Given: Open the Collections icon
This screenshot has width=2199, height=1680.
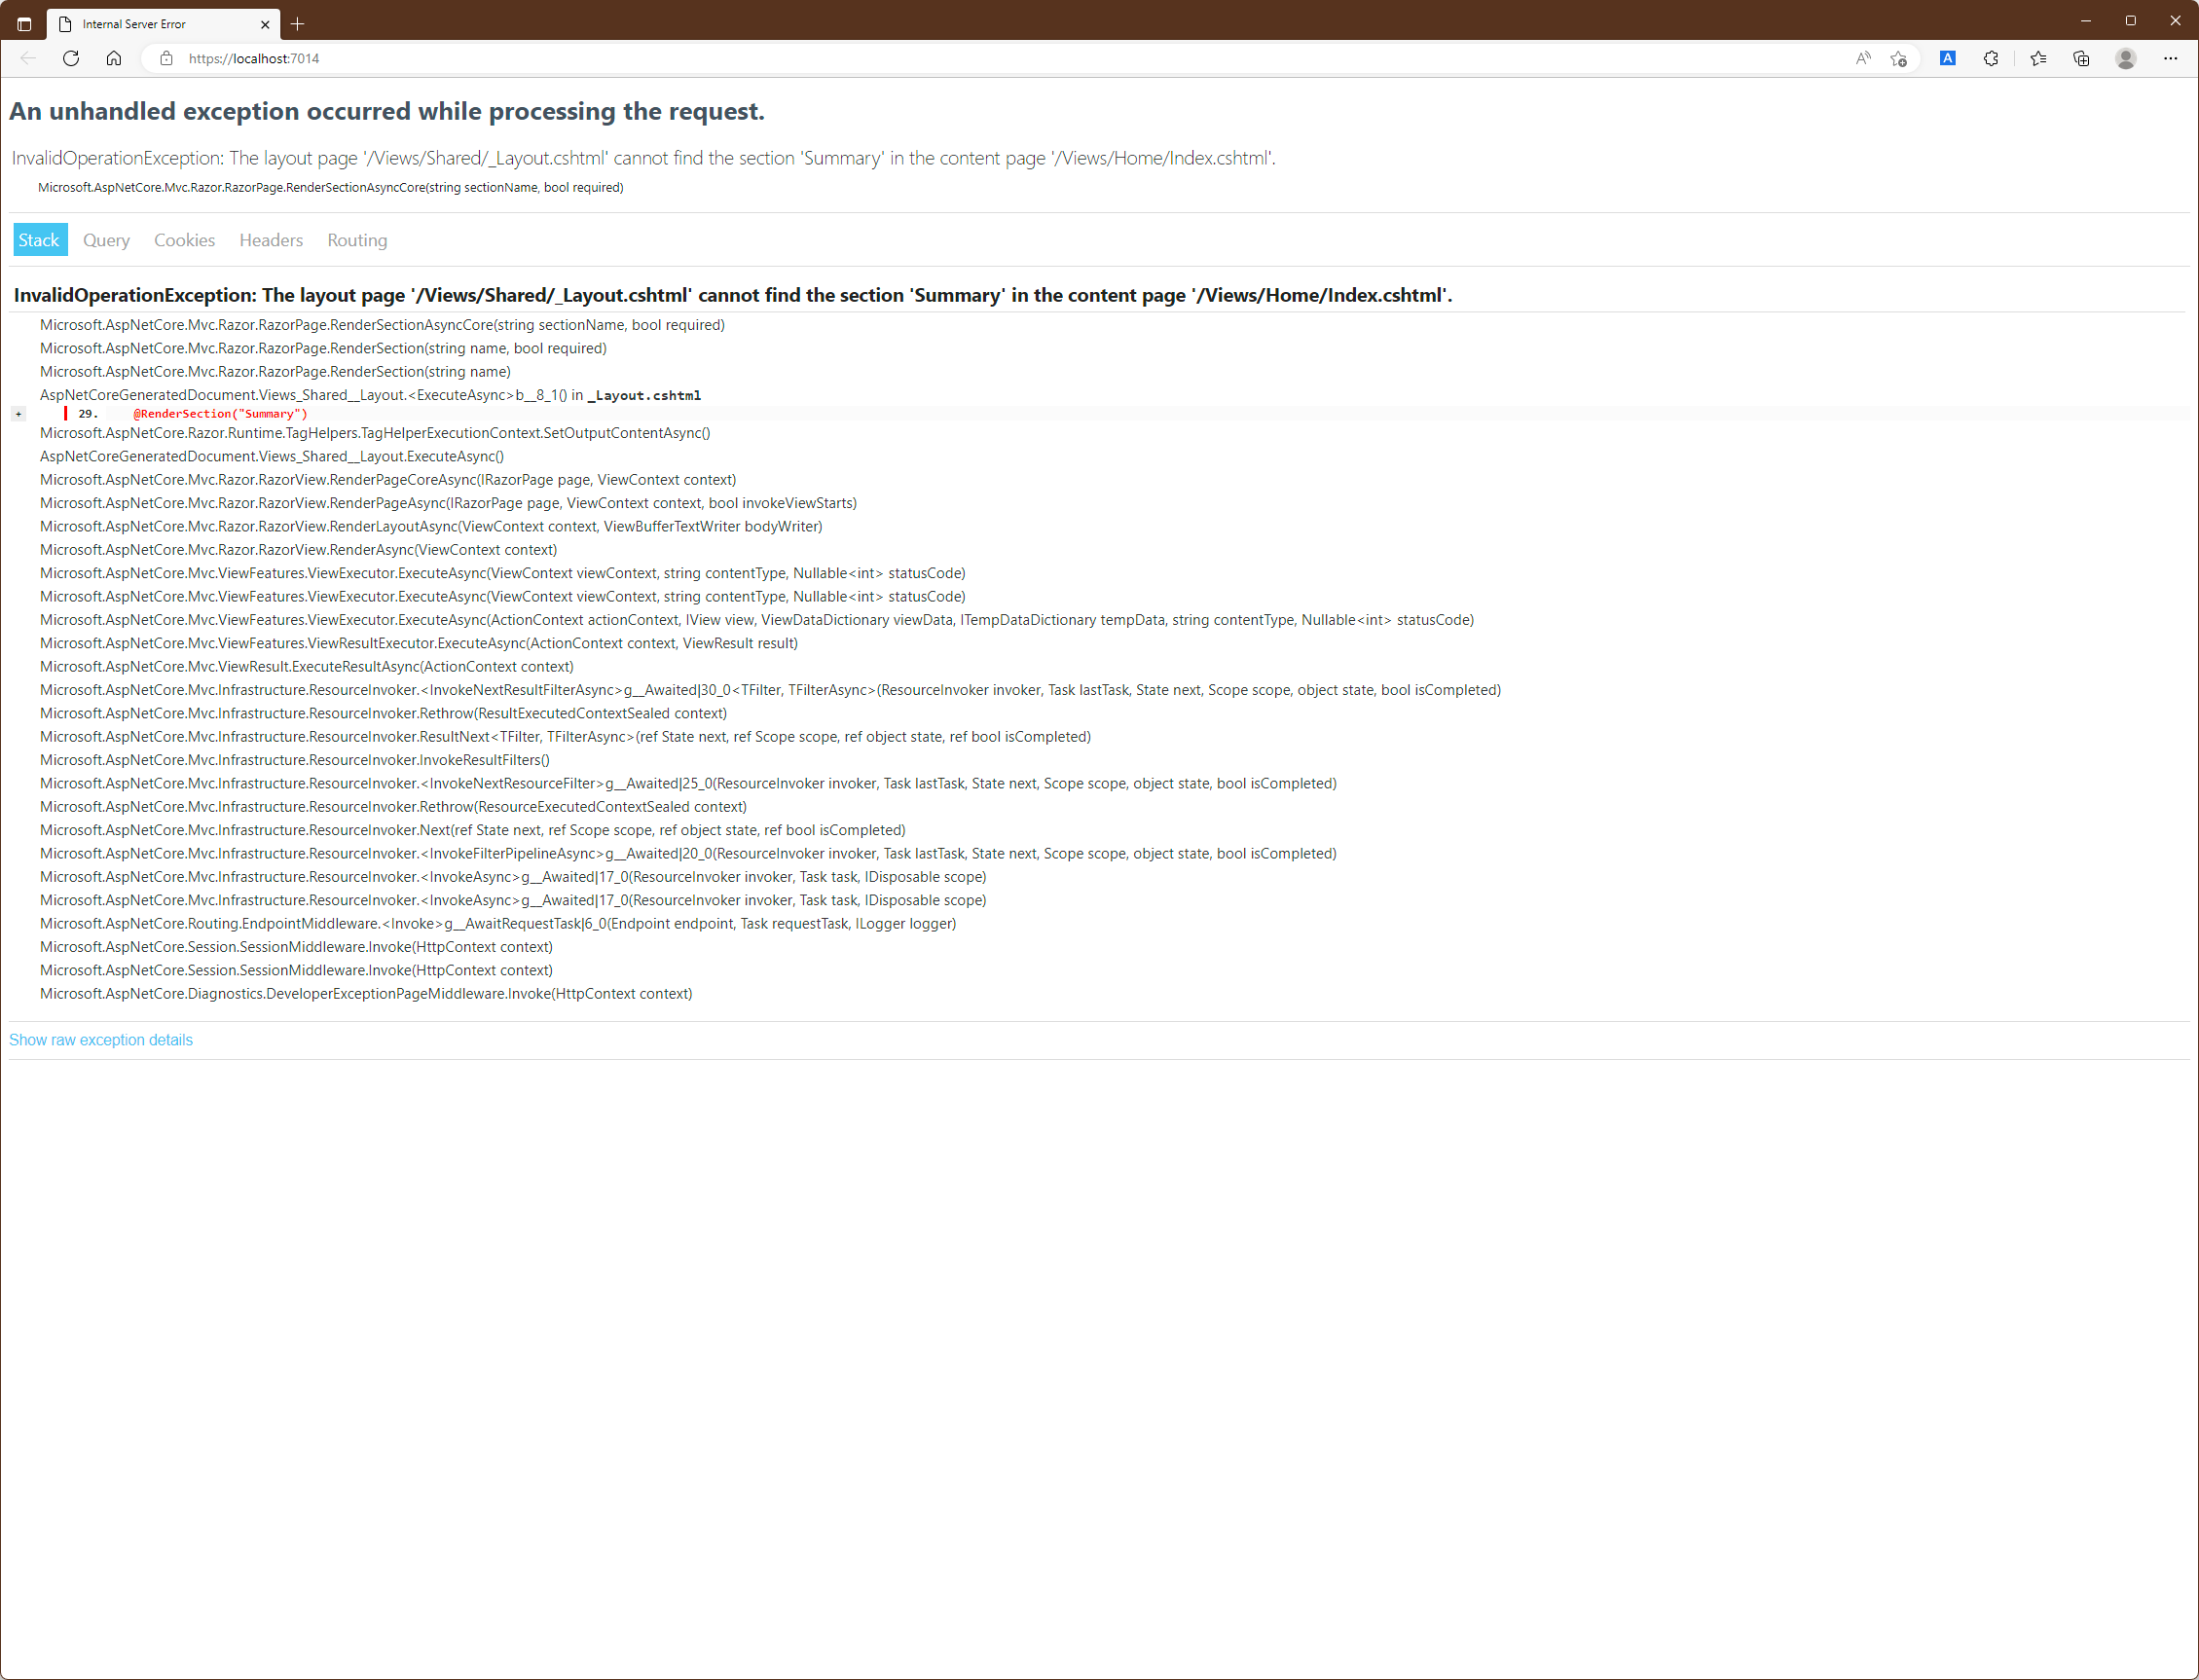Looking at the screenshot, I should coord(2081,58).
